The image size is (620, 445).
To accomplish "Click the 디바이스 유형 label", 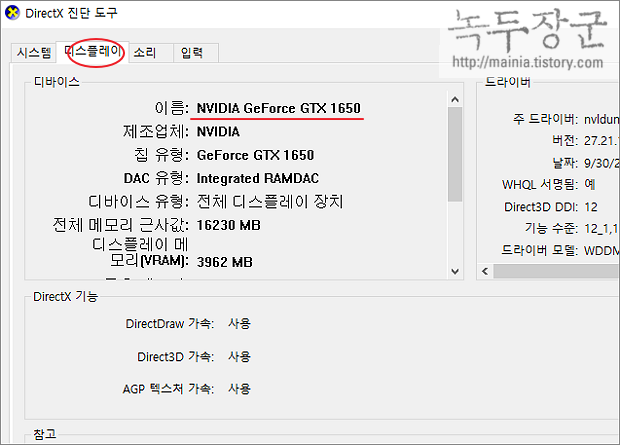I will (x=138, y=202).
